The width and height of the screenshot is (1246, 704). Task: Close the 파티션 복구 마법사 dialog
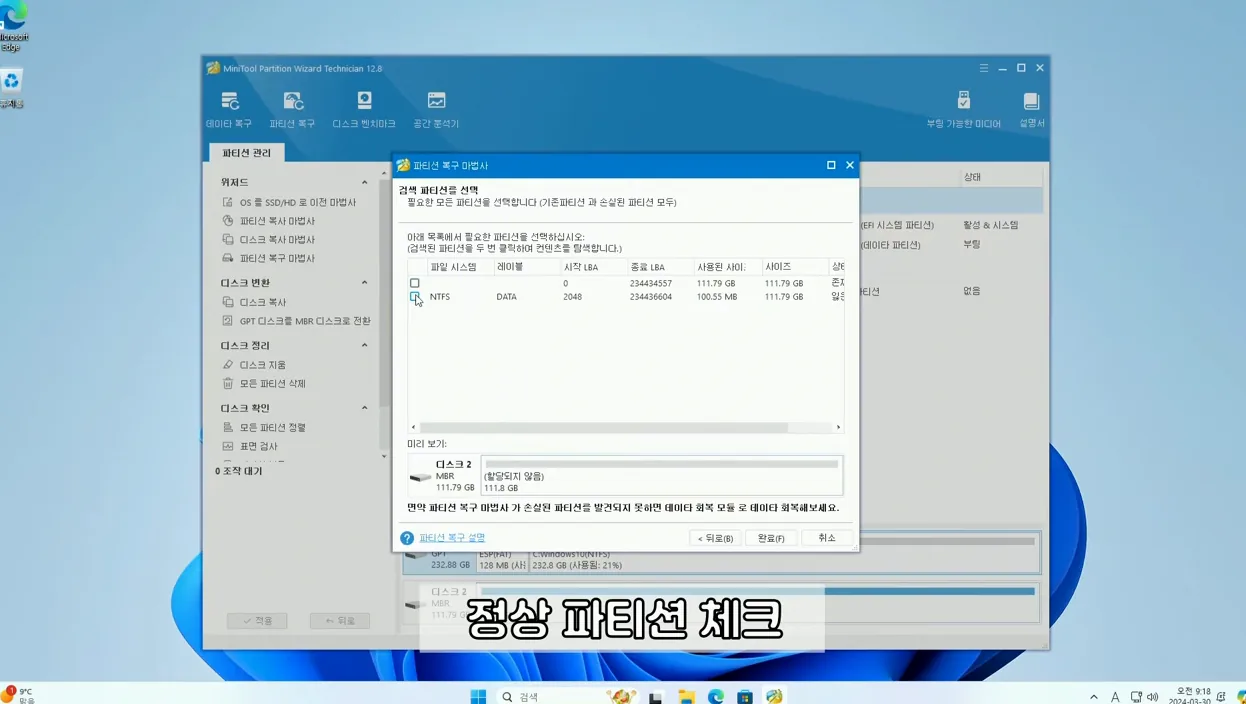[x=850, y=165]
